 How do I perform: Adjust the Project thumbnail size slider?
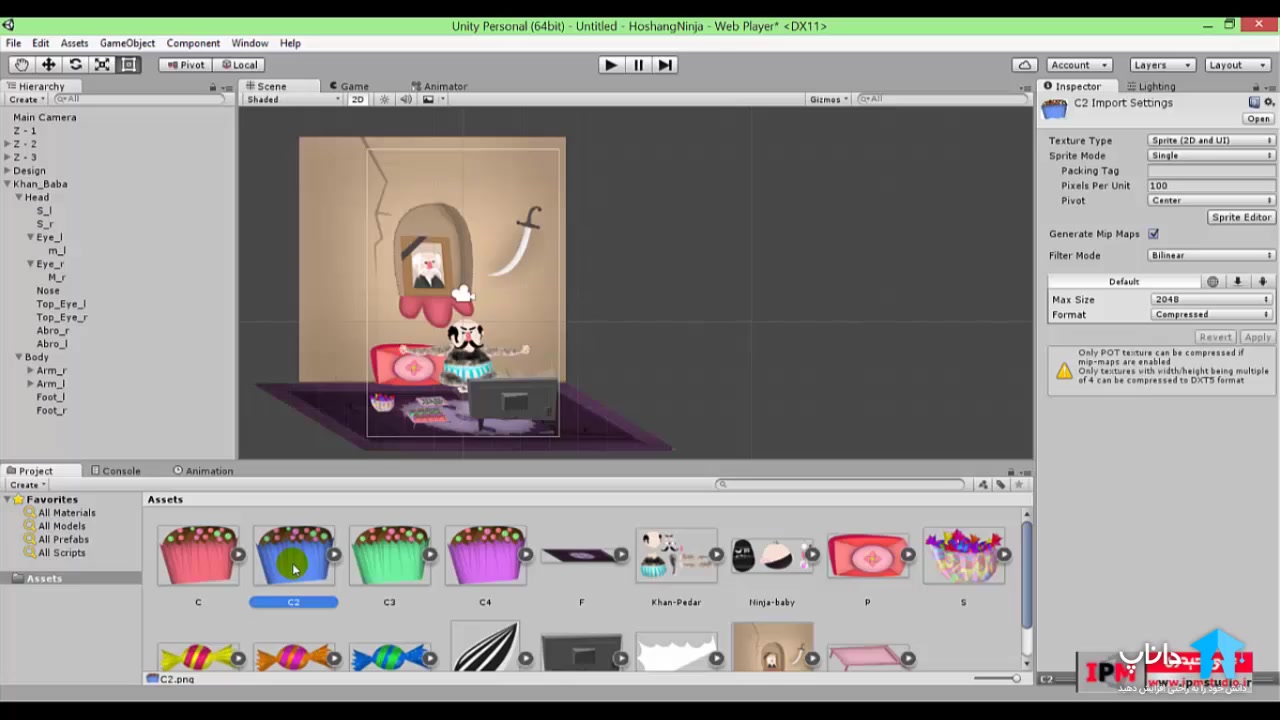(x=998, y=679)
